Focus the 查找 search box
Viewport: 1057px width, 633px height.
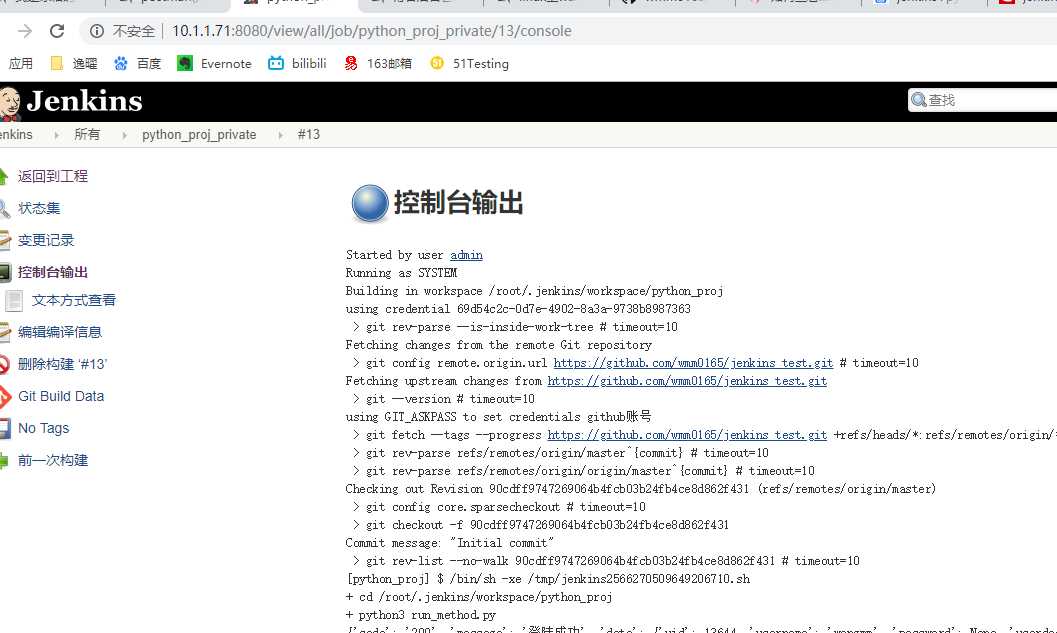click(983, 100)
